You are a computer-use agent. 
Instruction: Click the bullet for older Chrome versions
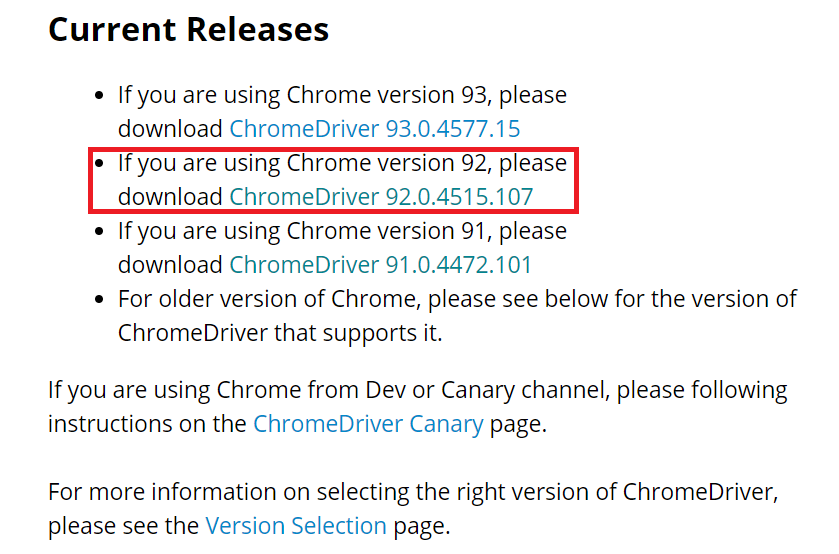(x=99, y=299)
